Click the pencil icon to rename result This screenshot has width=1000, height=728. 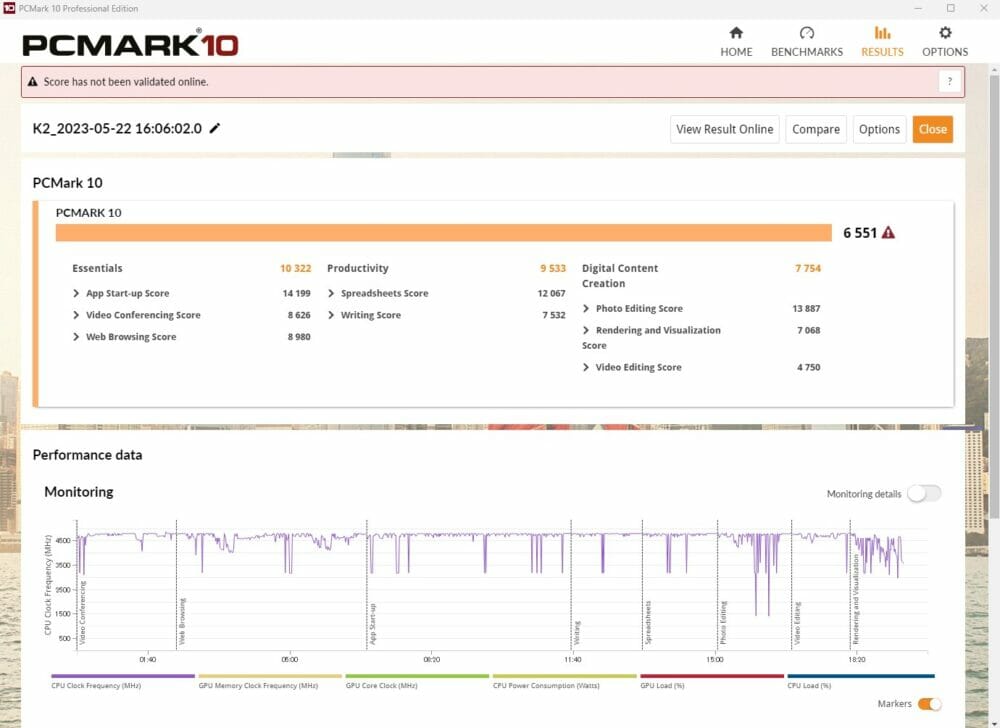click(x=215, y=129)
